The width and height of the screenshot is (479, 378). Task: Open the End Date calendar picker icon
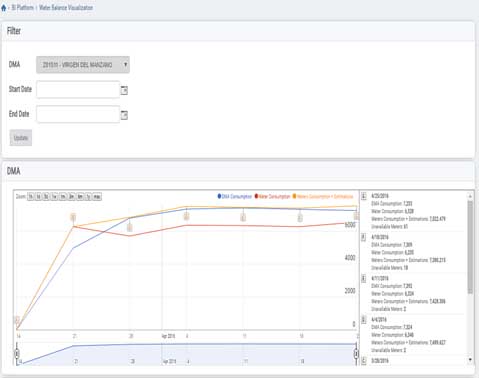pos(124,115)
